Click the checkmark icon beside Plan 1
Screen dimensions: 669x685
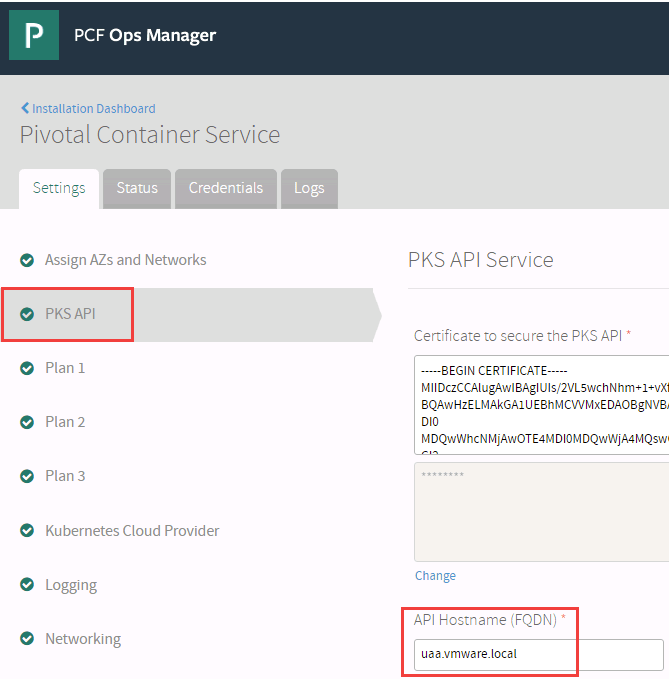[27, 368]
